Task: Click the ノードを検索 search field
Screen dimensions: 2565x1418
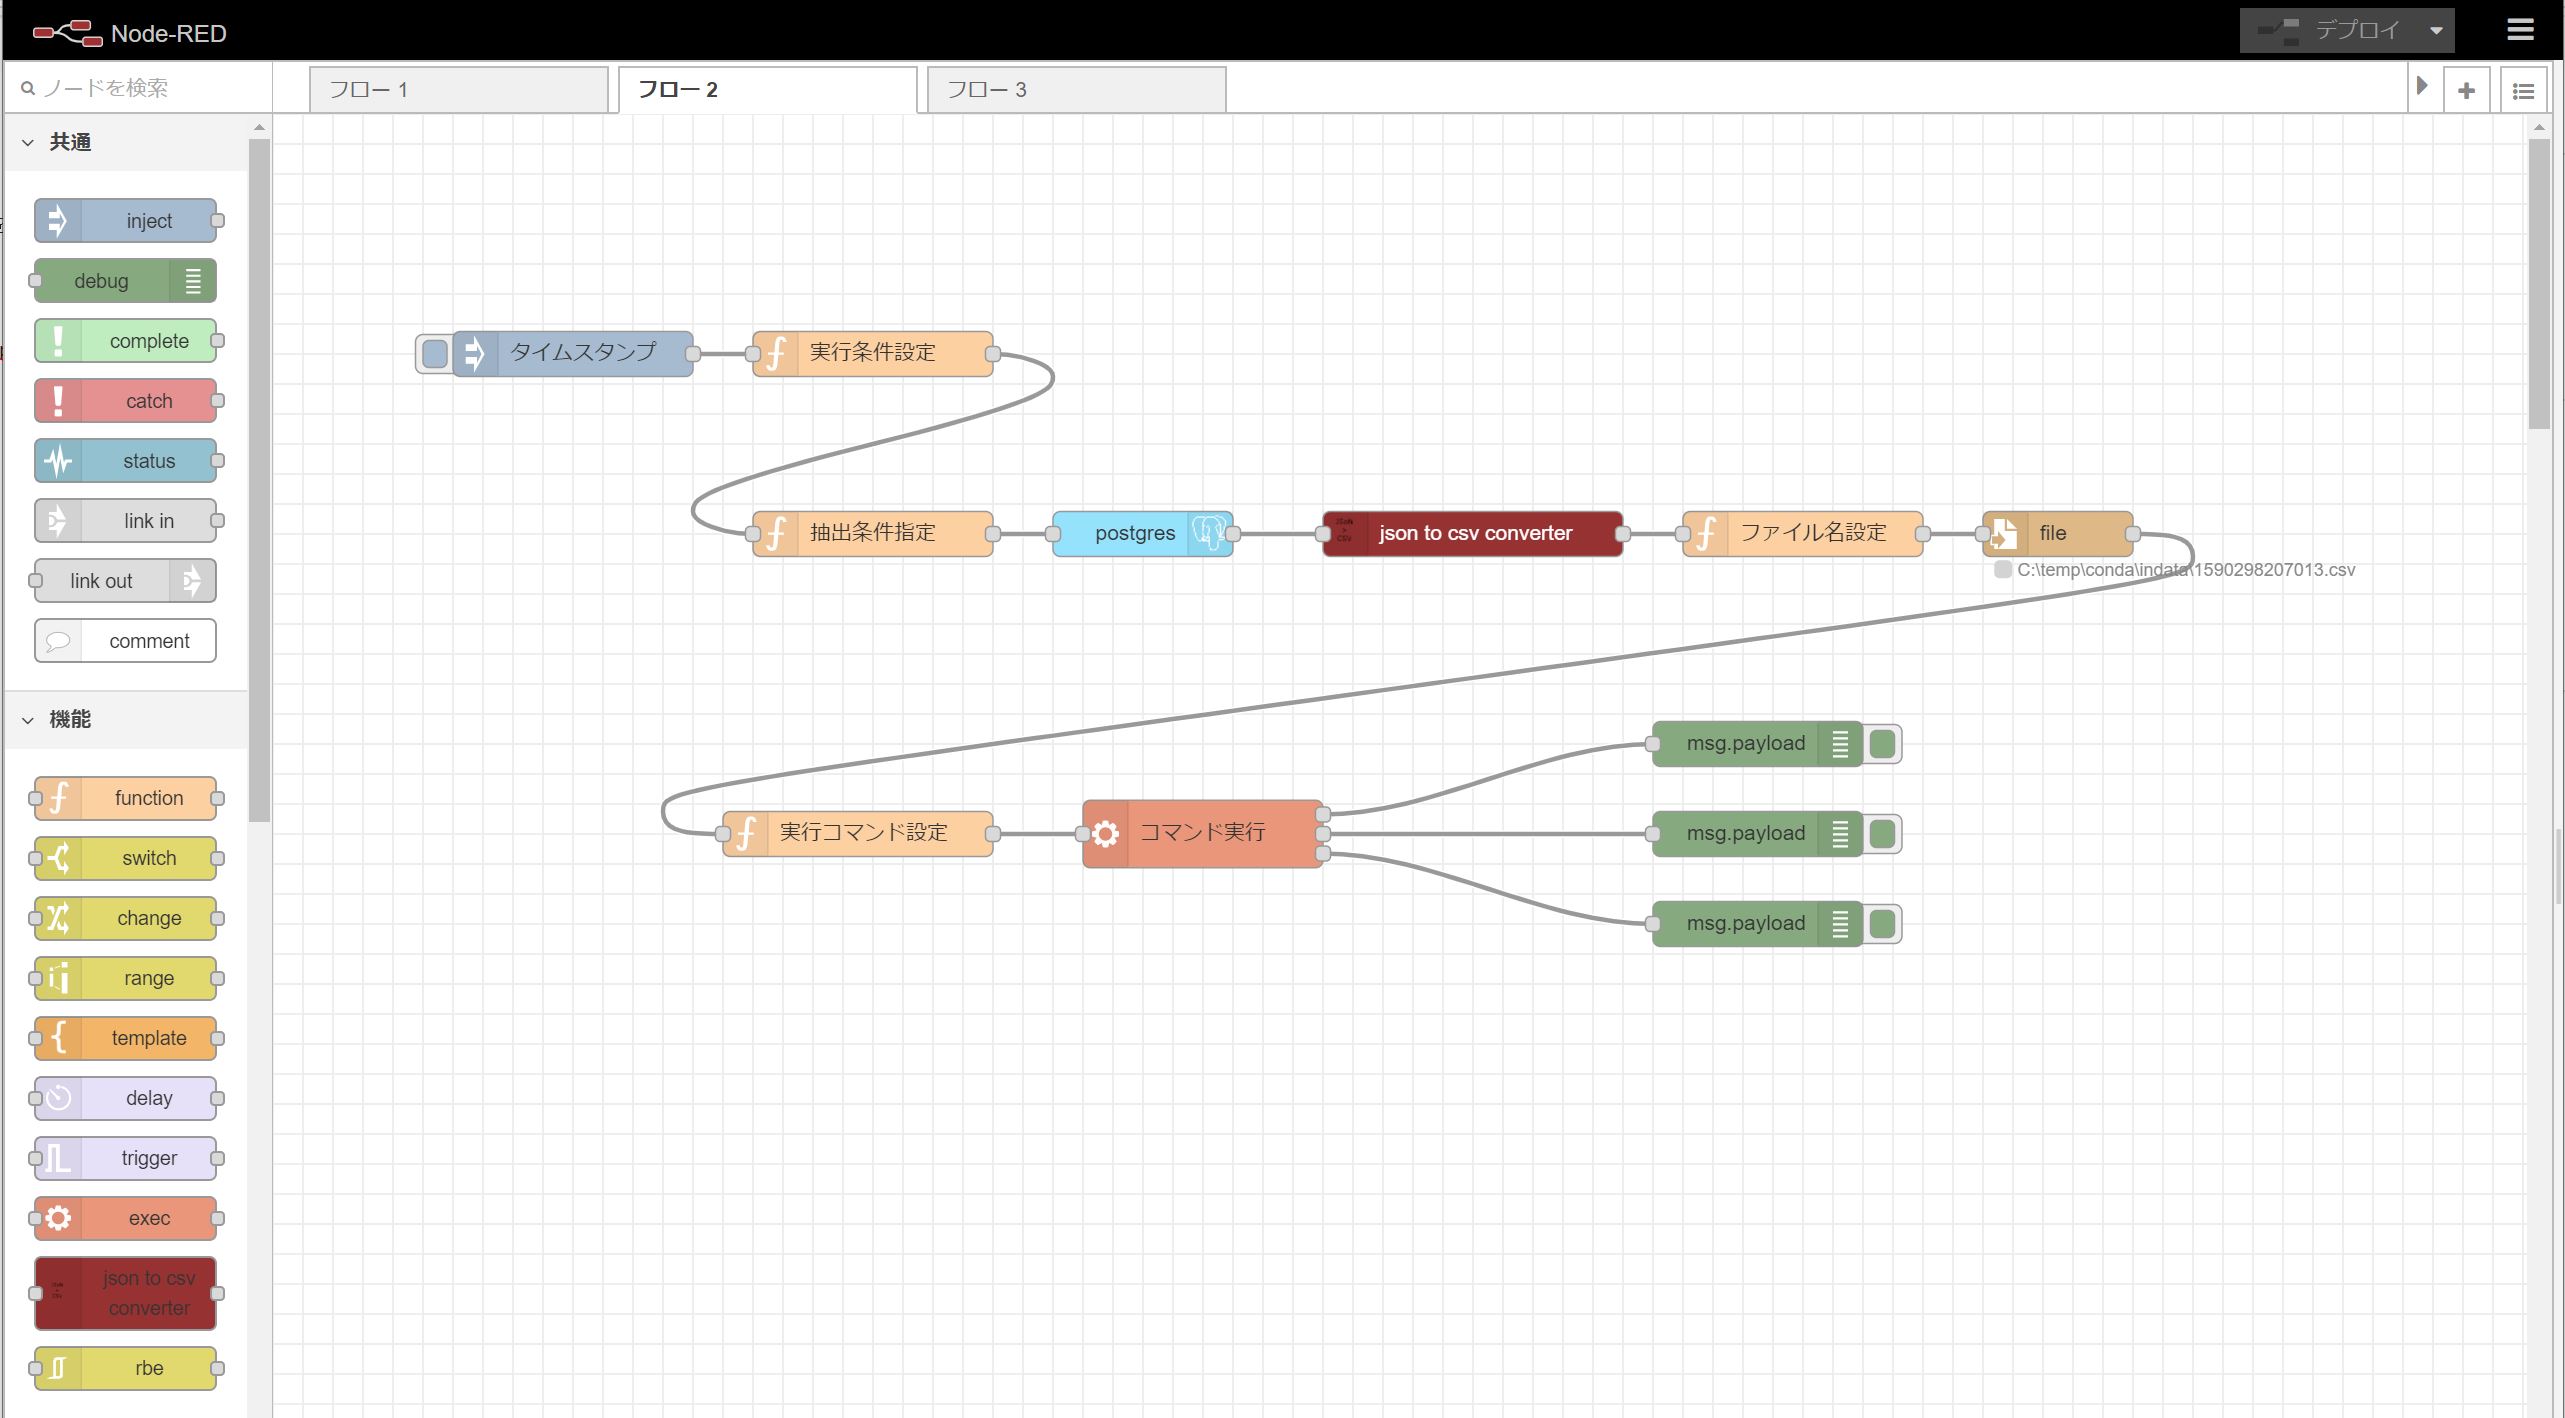Action: click(140, 88)
